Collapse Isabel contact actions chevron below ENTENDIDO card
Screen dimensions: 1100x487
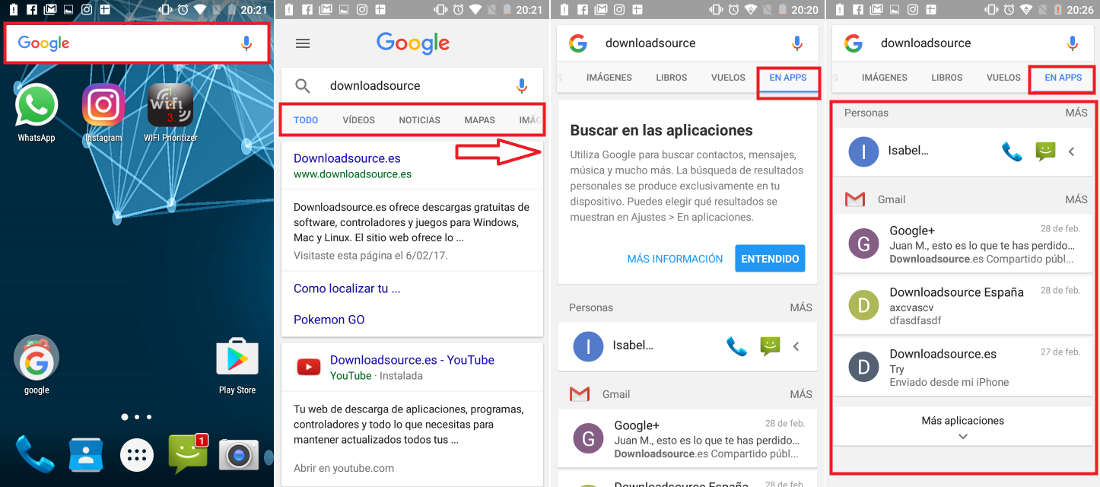(x=796, y=346)
